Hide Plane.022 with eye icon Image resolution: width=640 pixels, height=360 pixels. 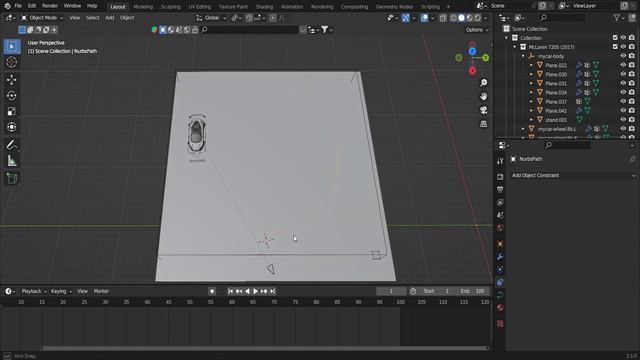(x=623, y=65)
